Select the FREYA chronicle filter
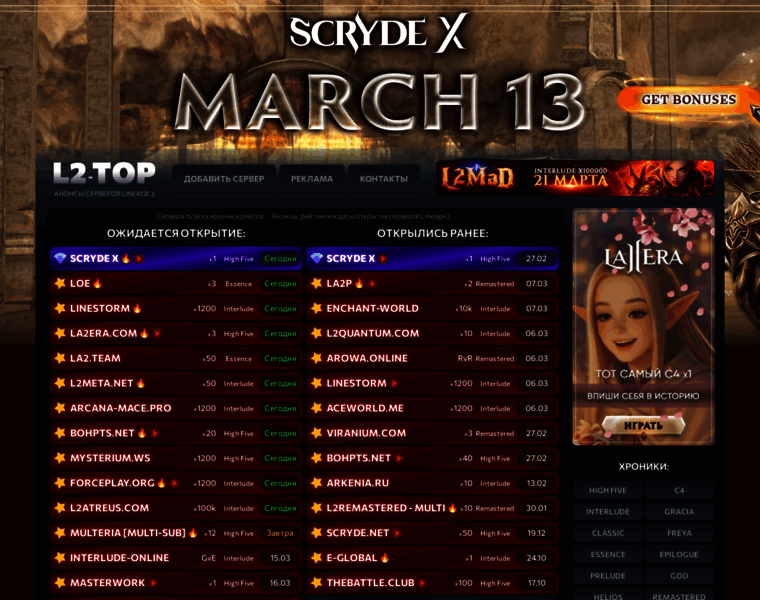Screen dimensions: 760x600 coord(679,533)
